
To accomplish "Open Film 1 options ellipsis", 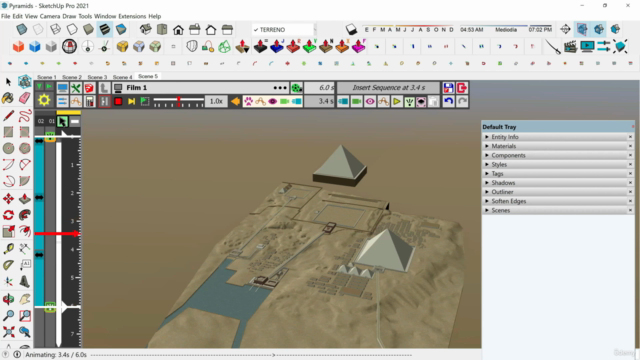I will click(x=280, y=88).
